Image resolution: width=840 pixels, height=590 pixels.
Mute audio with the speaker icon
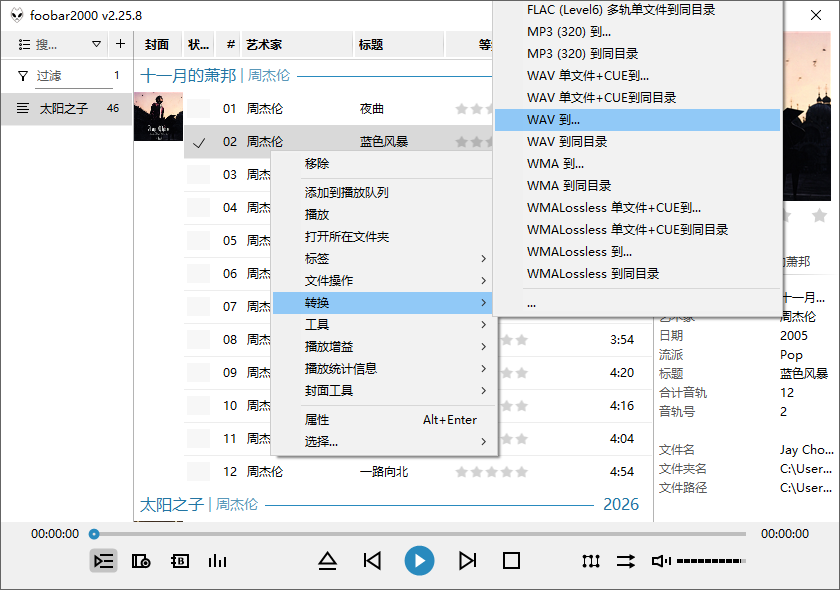tap(660, 561)
